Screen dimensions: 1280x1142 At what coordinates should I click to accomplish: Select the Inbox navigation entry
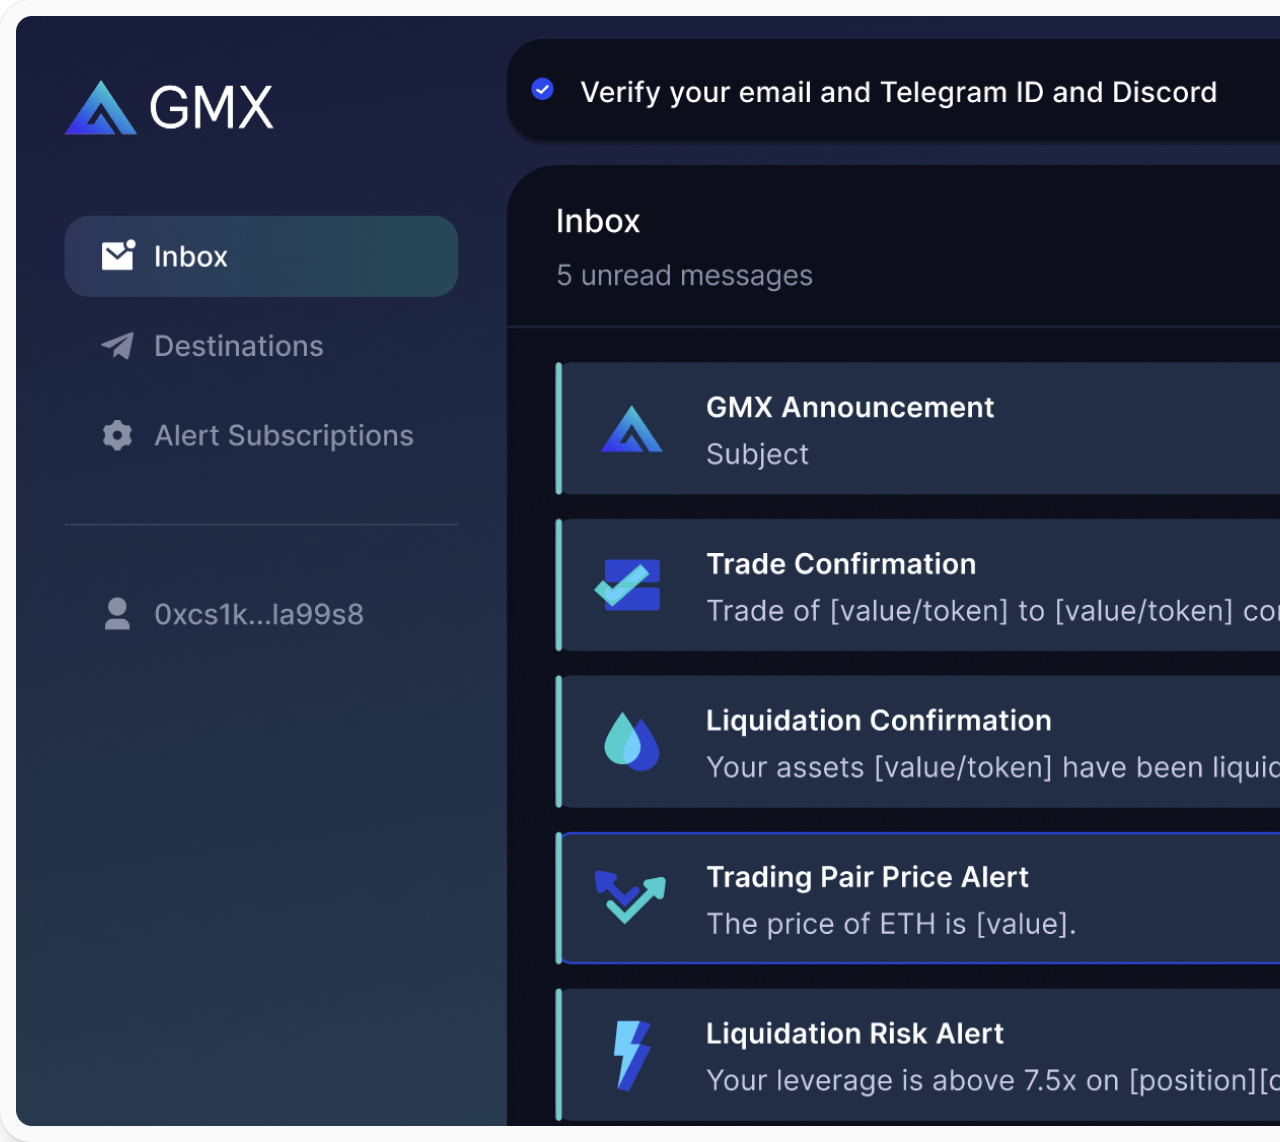point(190,256)
